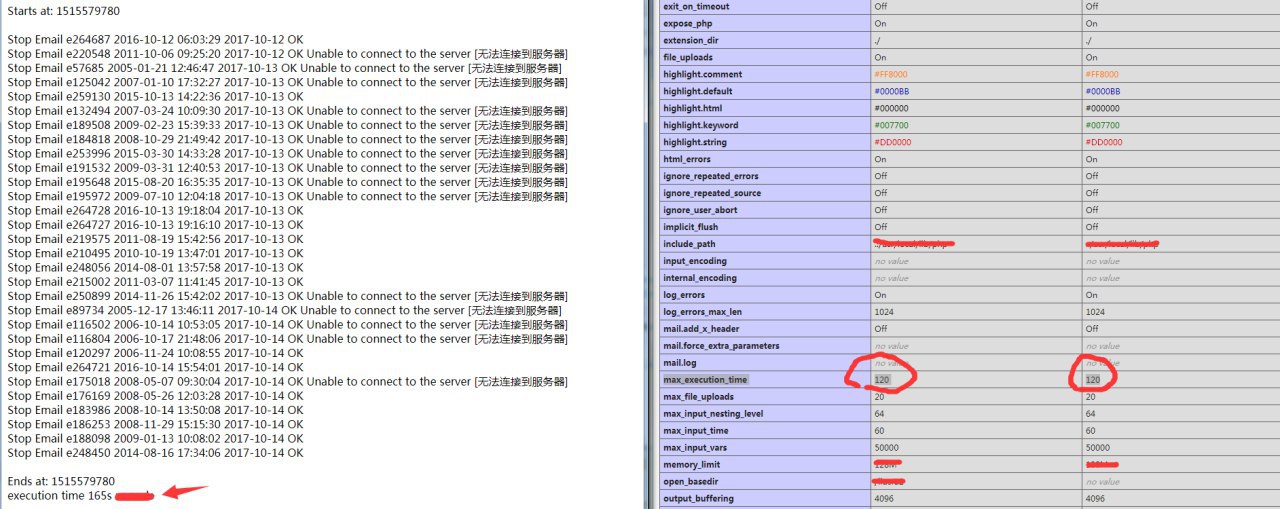Select the Stop Email e176169 log line
The height and width of the screenshot is (509, 1280).
[x=155, y=396]
